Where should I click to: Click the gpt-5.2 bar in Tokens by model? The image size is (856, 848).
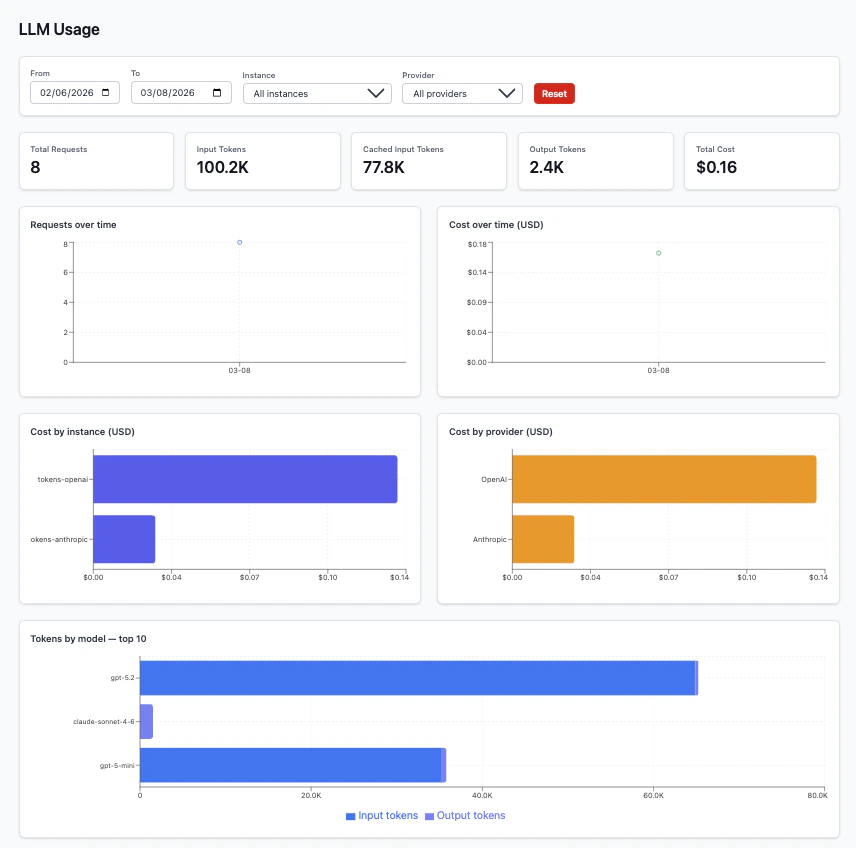point(419,677)
